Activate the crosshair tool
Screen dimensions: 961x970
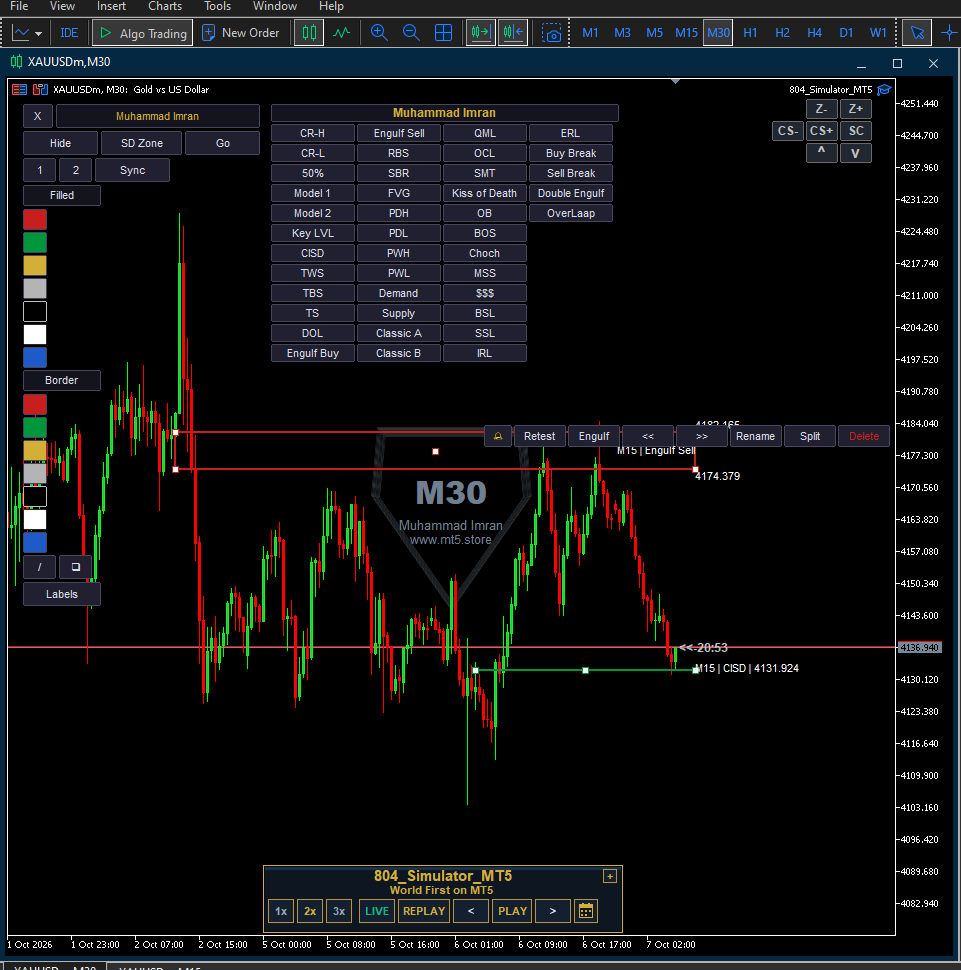(x=949, y=33)
